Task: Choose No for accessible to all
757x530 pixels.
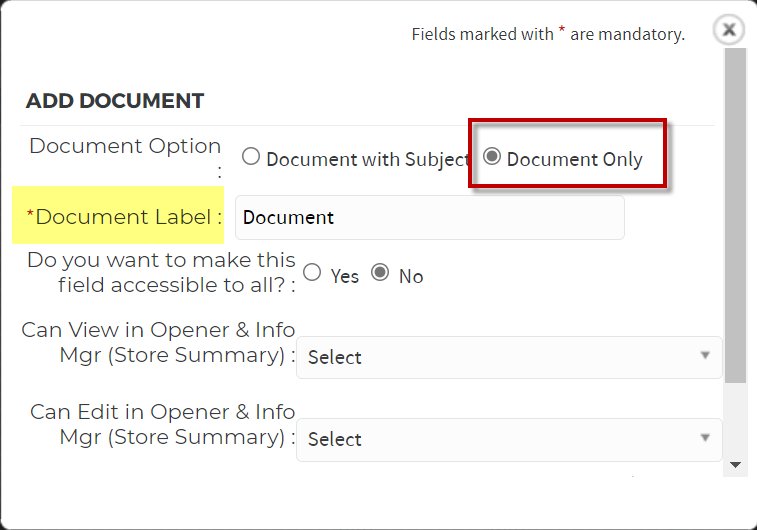Action: tap(380, 272)
